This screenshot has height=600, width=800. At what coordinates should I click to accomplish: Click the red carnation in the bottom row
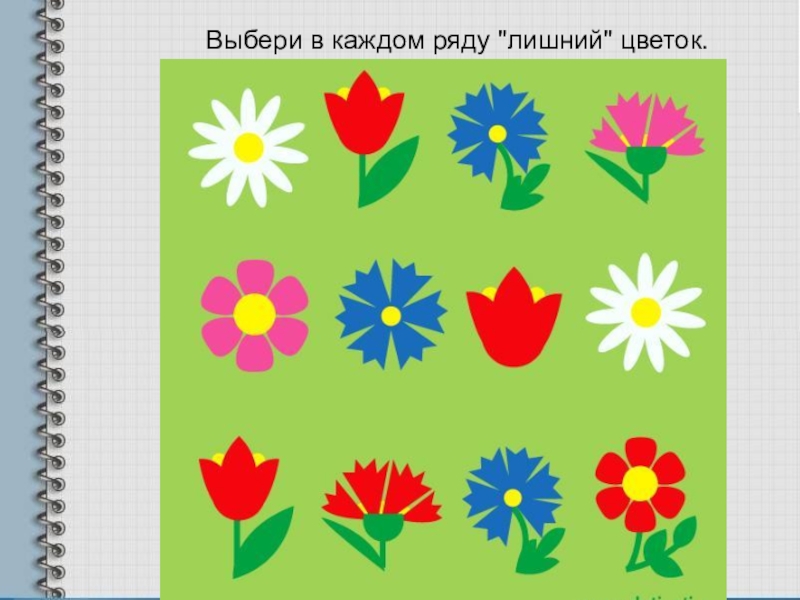coord(381,500)
